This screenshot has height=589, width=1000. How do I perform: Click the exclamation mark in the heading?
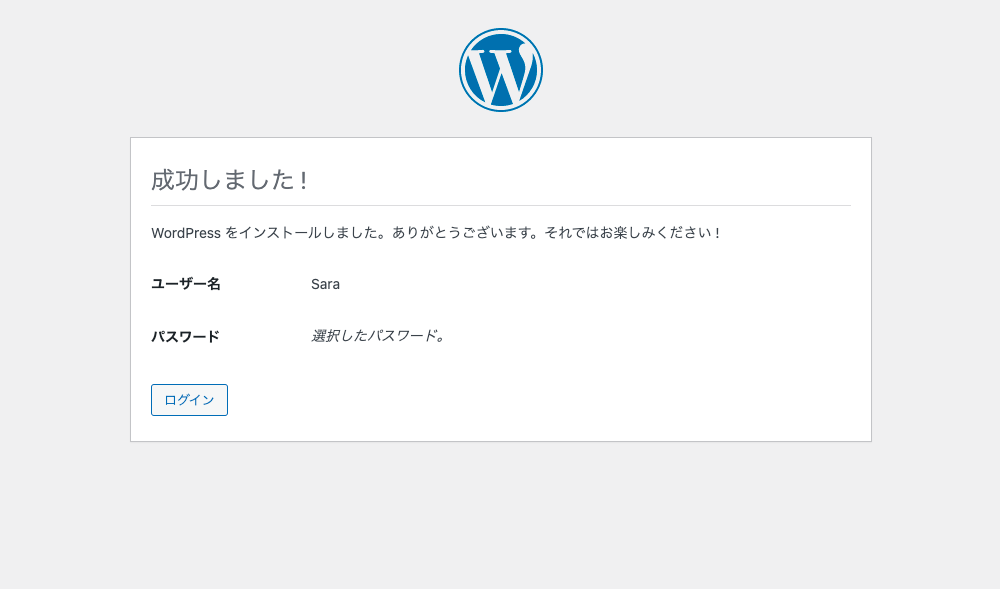coord(304,180)
